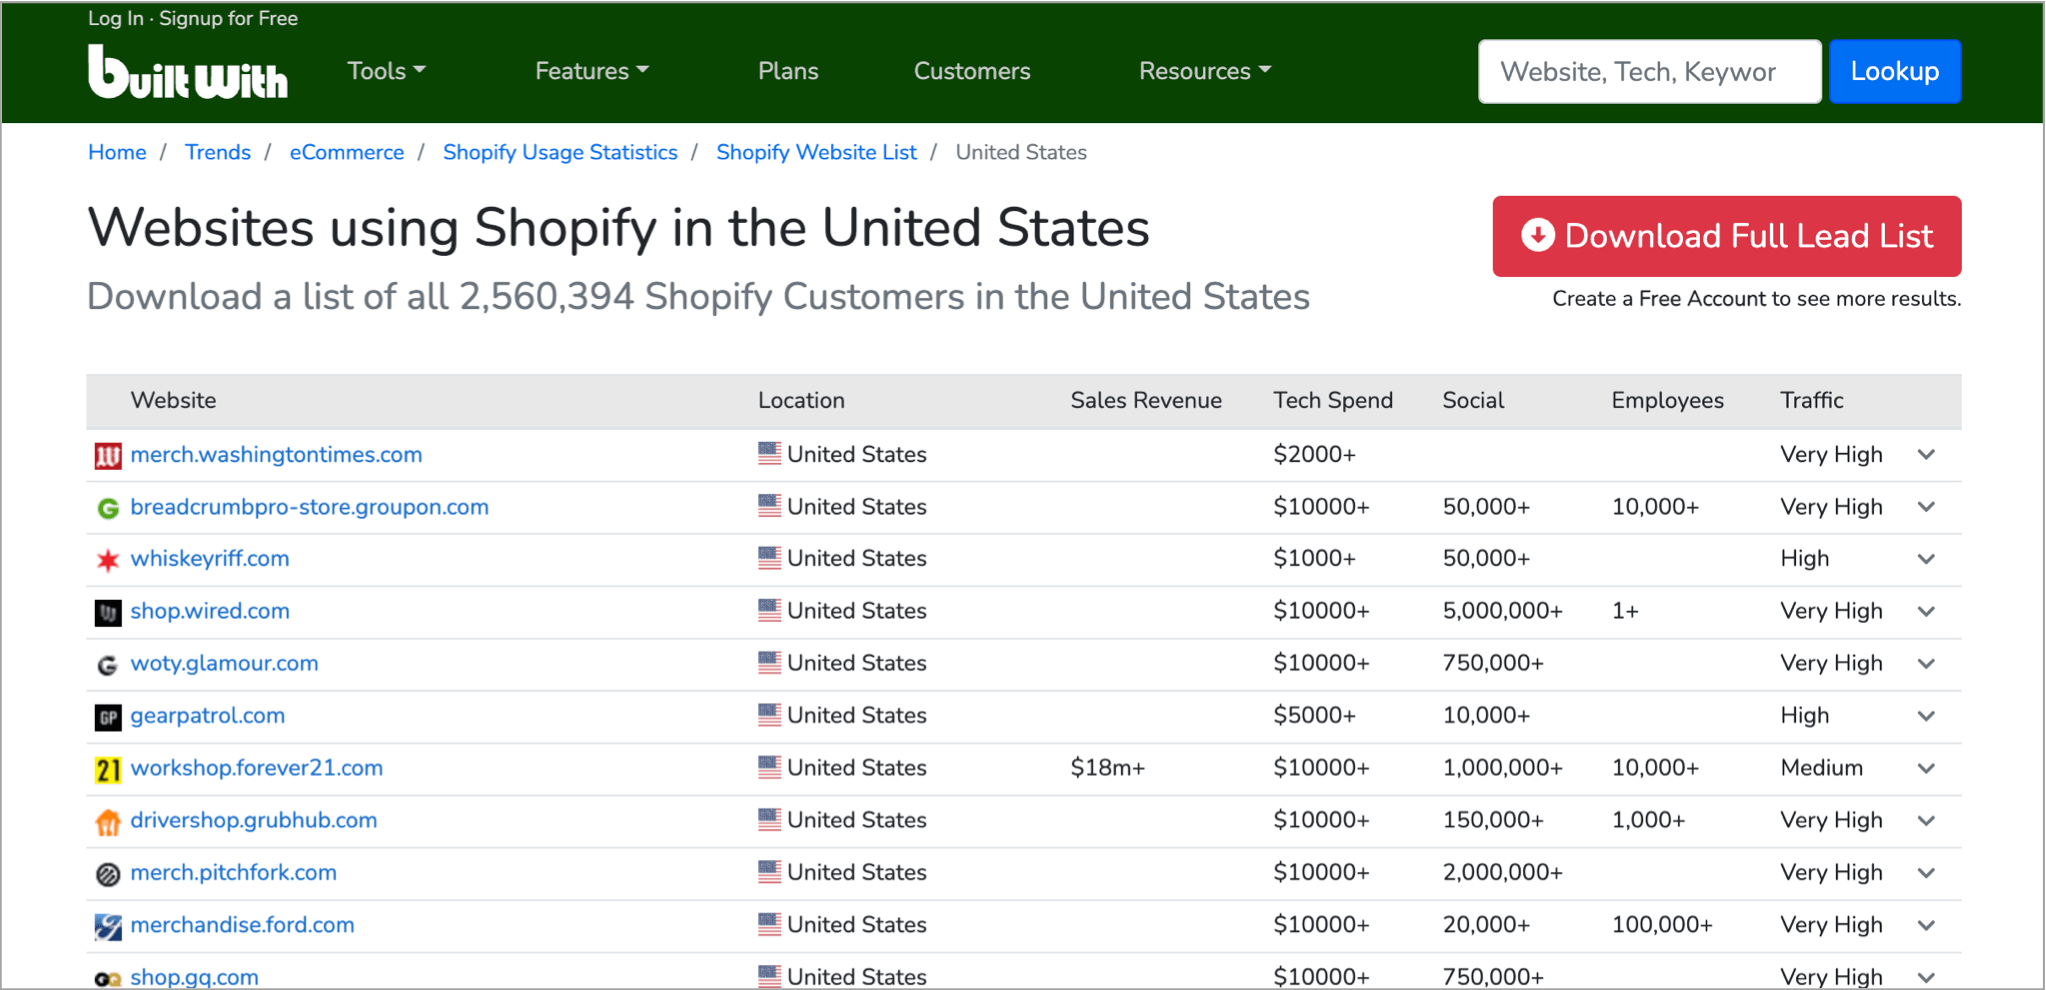Expand the shop.wired.com row details
The image size is (2046, 990).
1926,612
